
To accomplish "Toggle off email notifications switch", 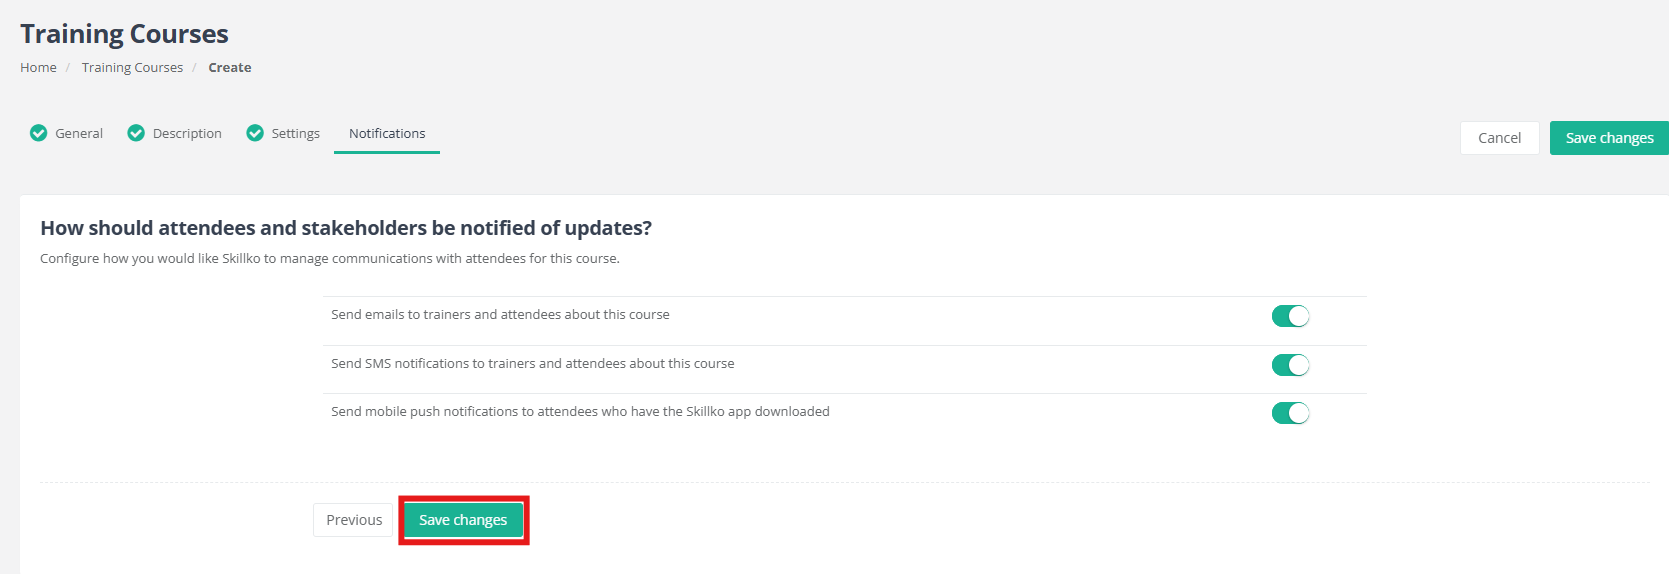I will click(1290, 316).
